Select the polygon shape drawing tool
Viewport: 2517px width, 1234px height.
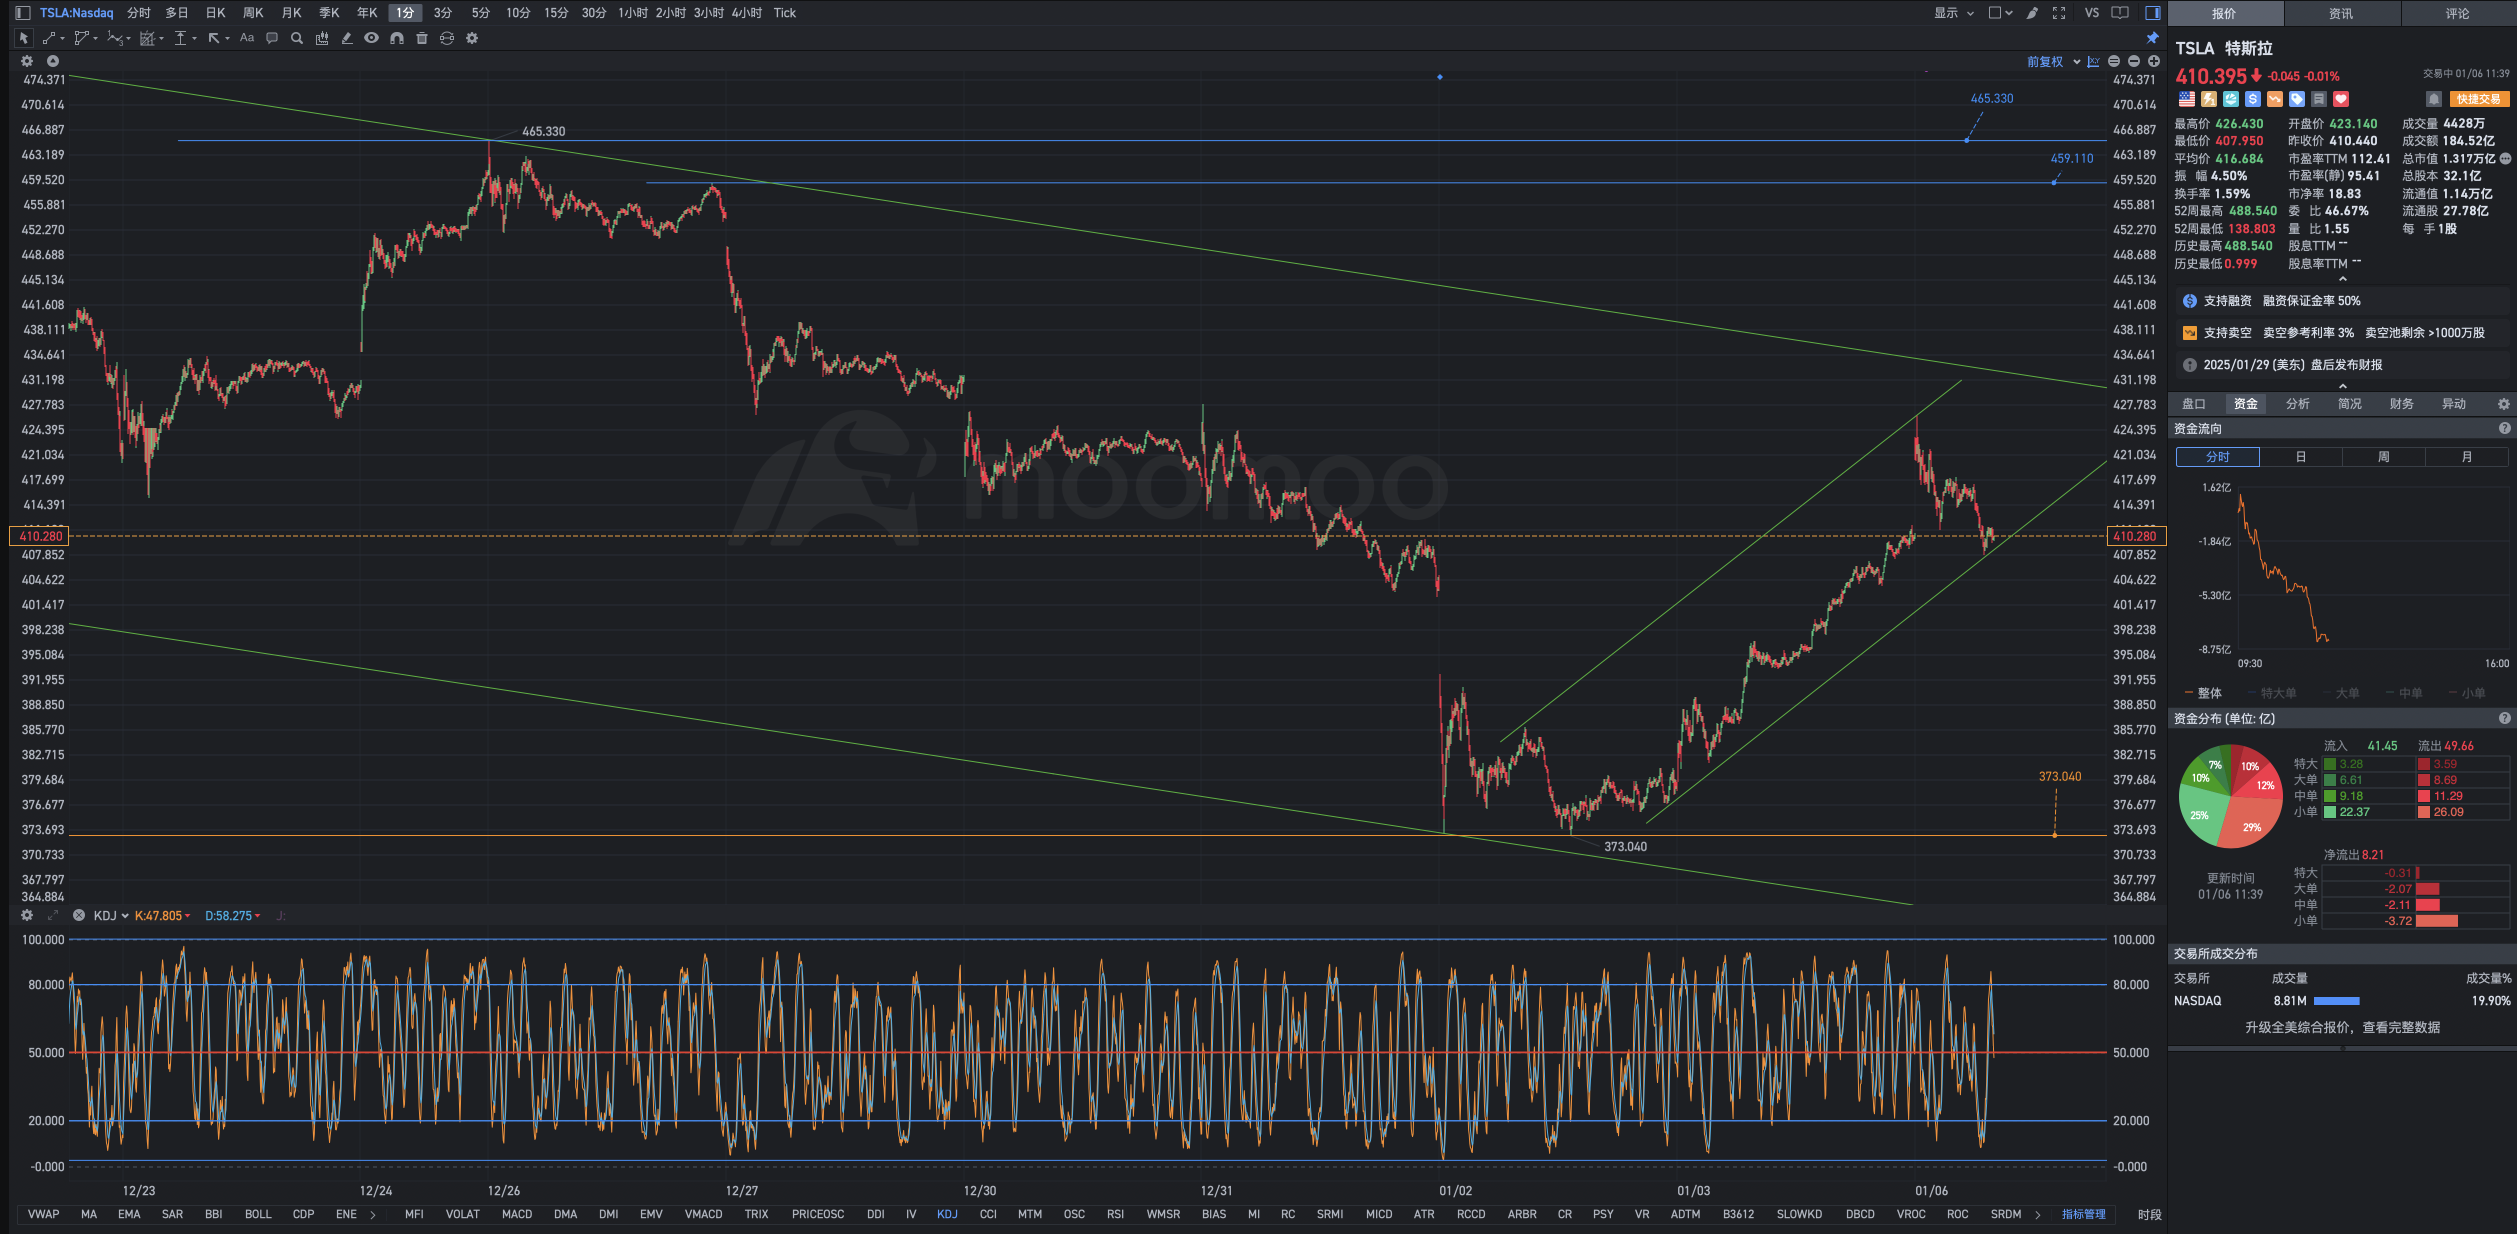coord(81,38)
